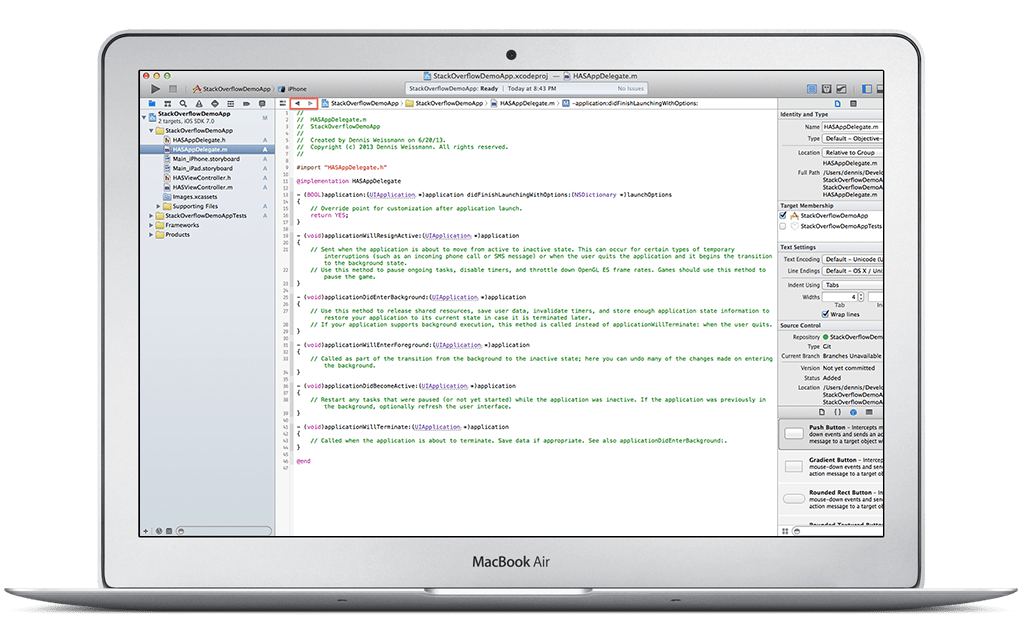Show only recently edited files filter

click(159, 531)
